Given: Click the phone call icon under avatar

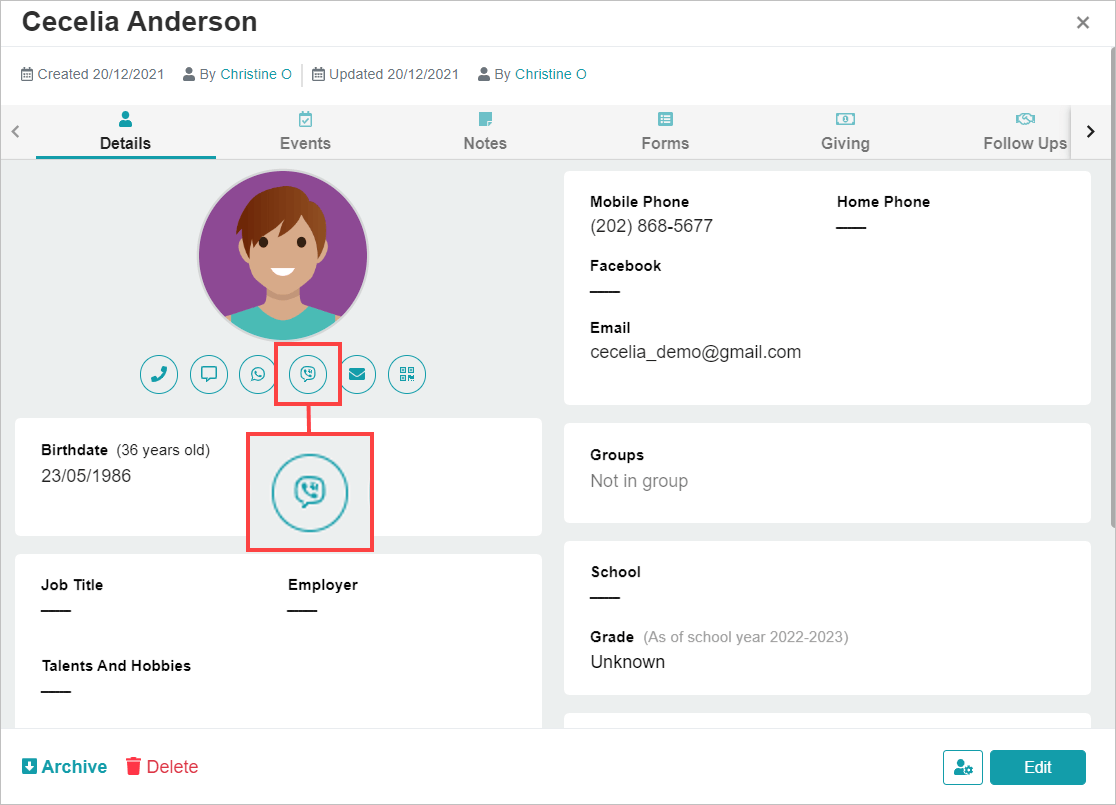Looking at the screenshot, I should [x=159, y=374].
